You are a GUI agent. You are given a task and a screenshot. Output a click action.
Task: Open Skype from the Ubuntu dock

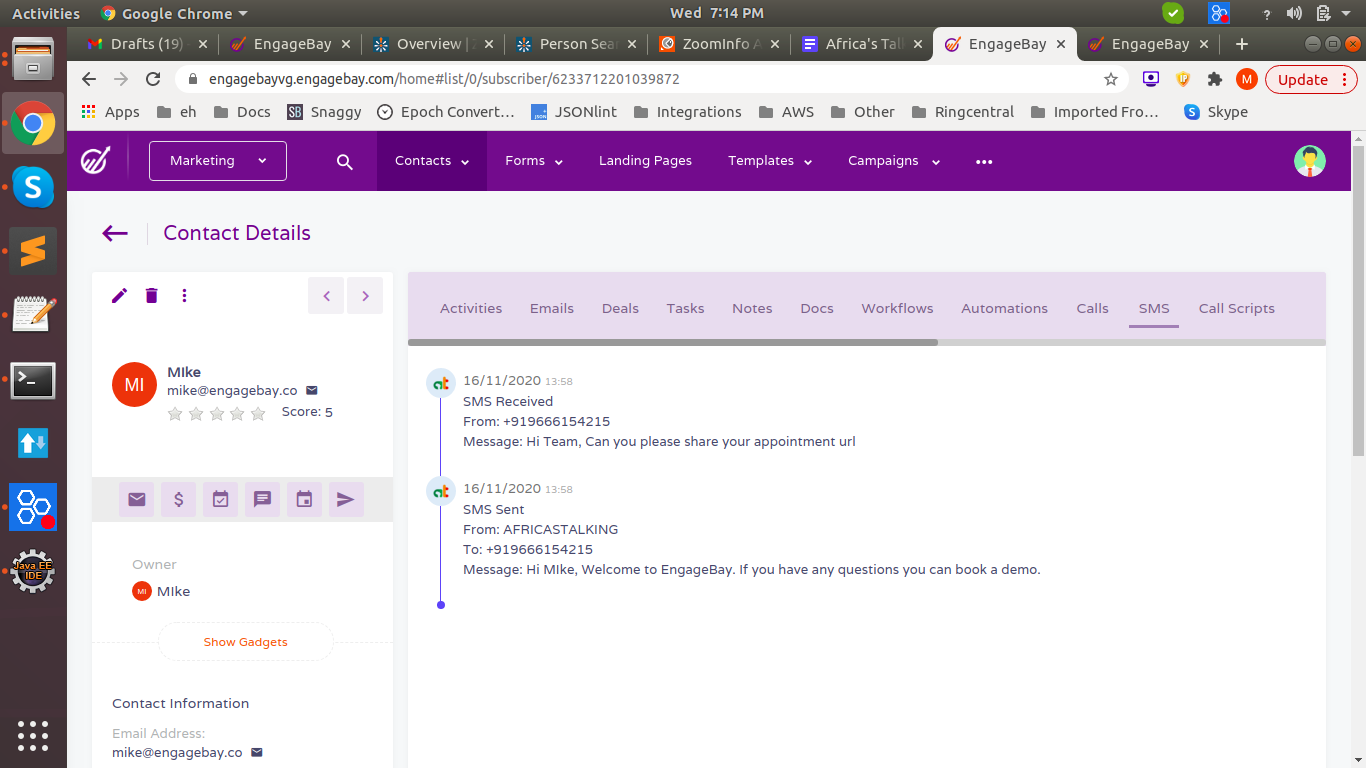click(x=33, y=187)
